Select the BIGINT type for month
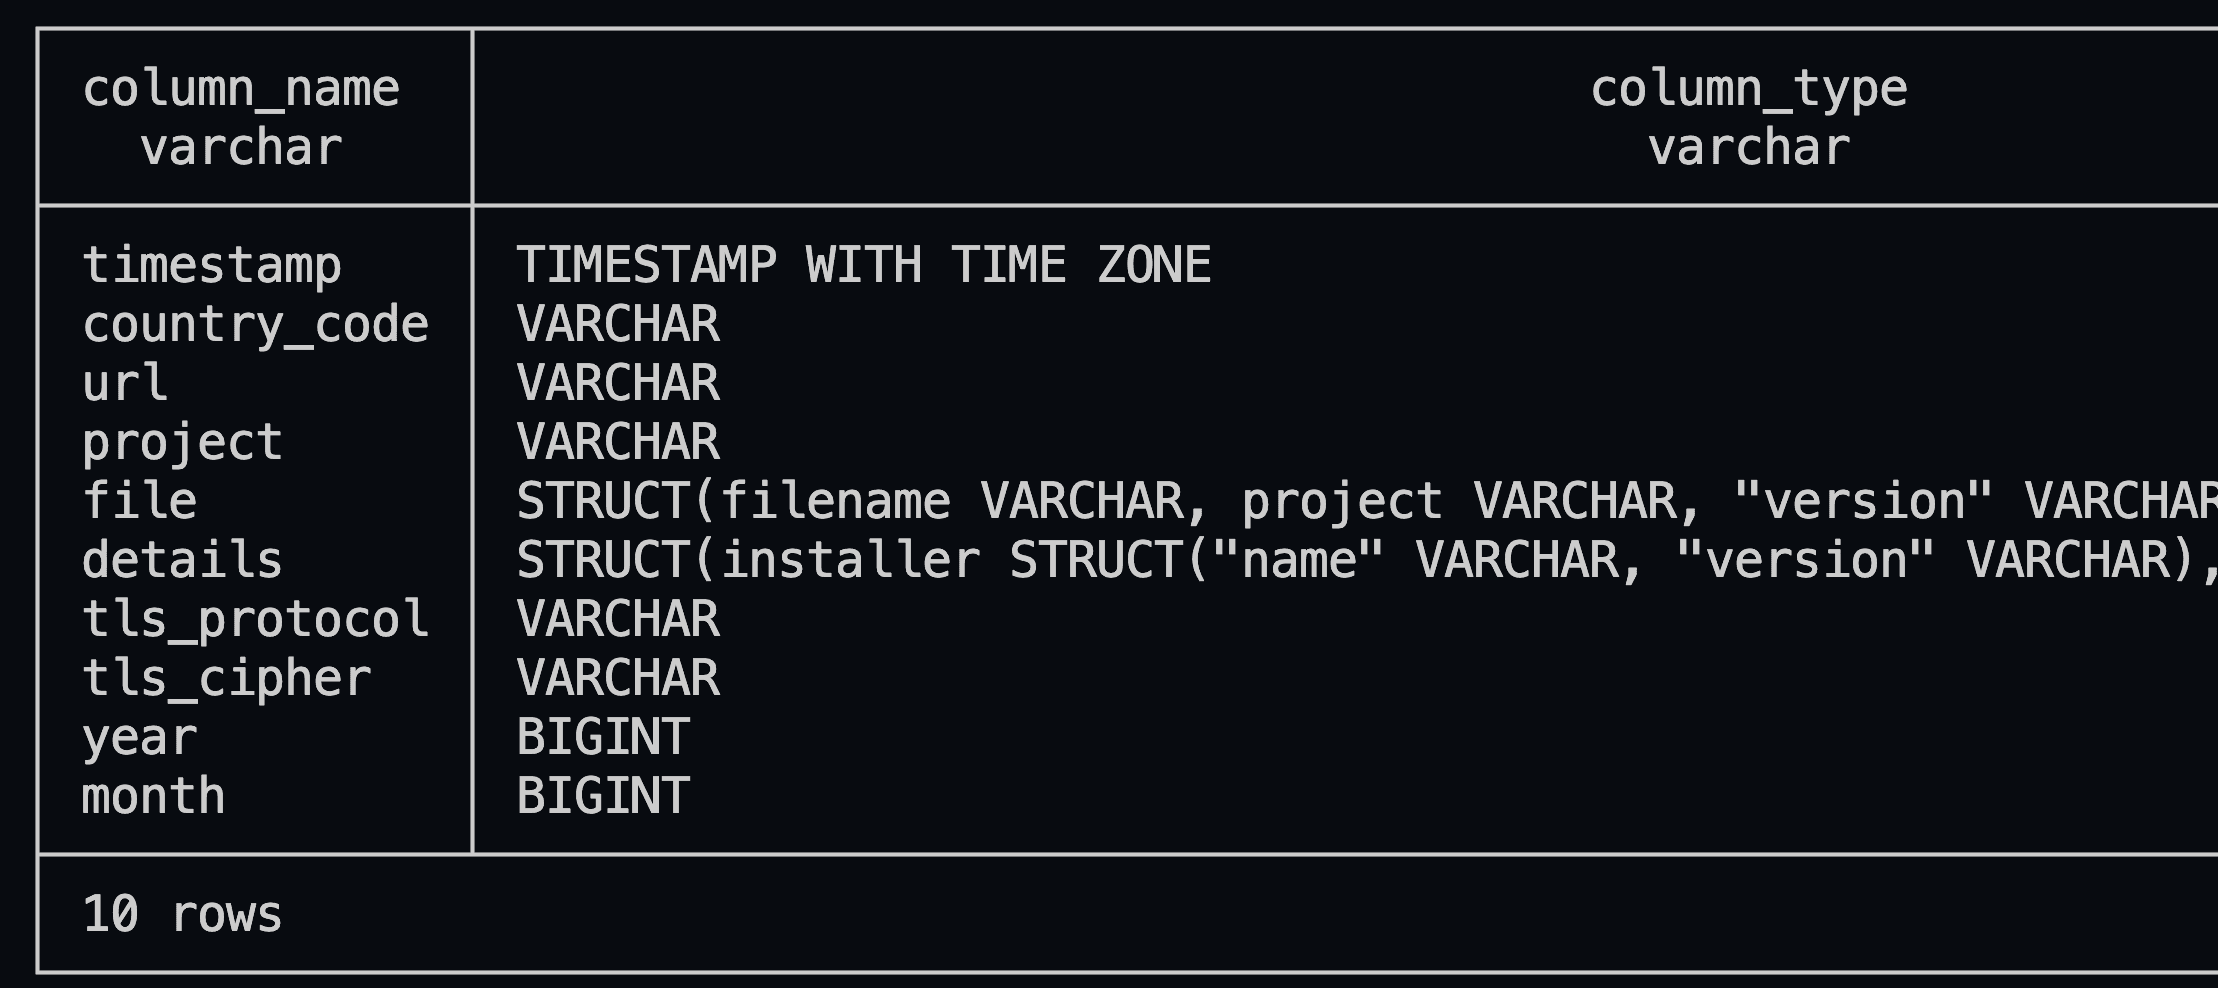2218x988 pixels. 603,797
